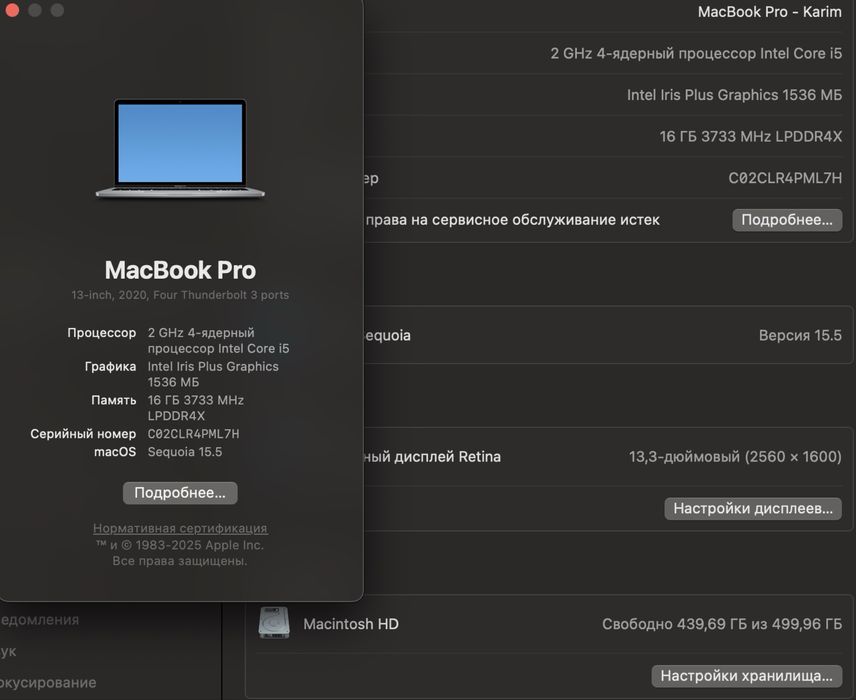Image resolution: width=856 pixels, height=700 pixels.
Task: Open Настройки дисплеев button
Action: click(753, 508)
